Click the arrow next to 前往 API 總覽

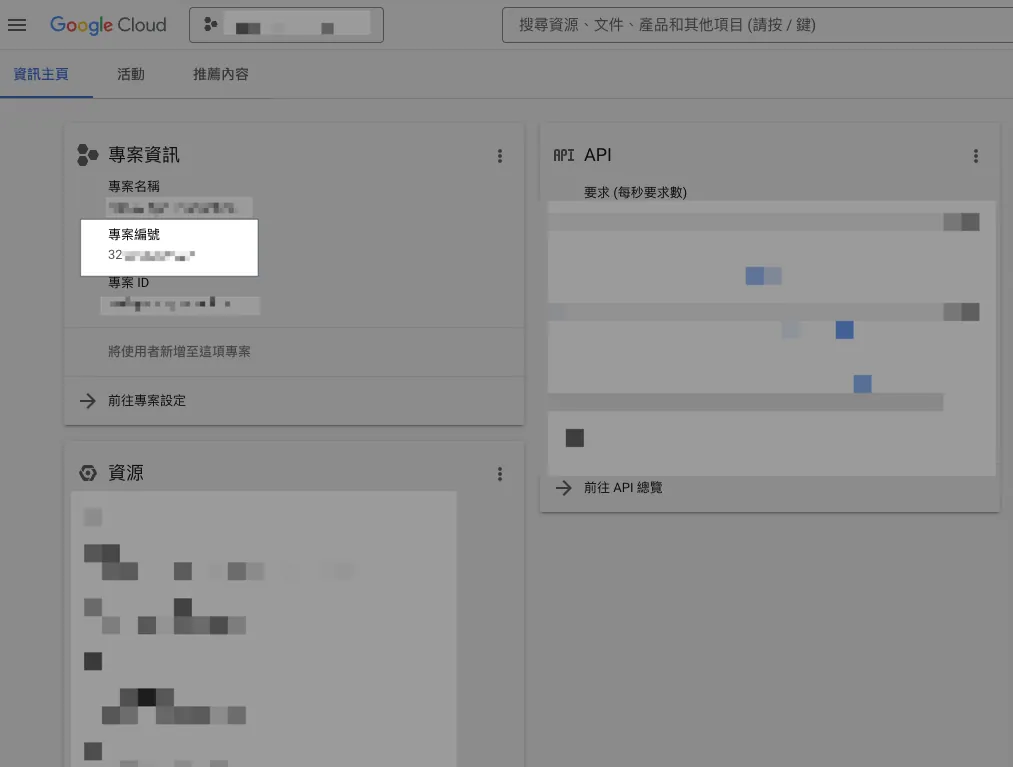pyautogui.click(x=564, y=488)
